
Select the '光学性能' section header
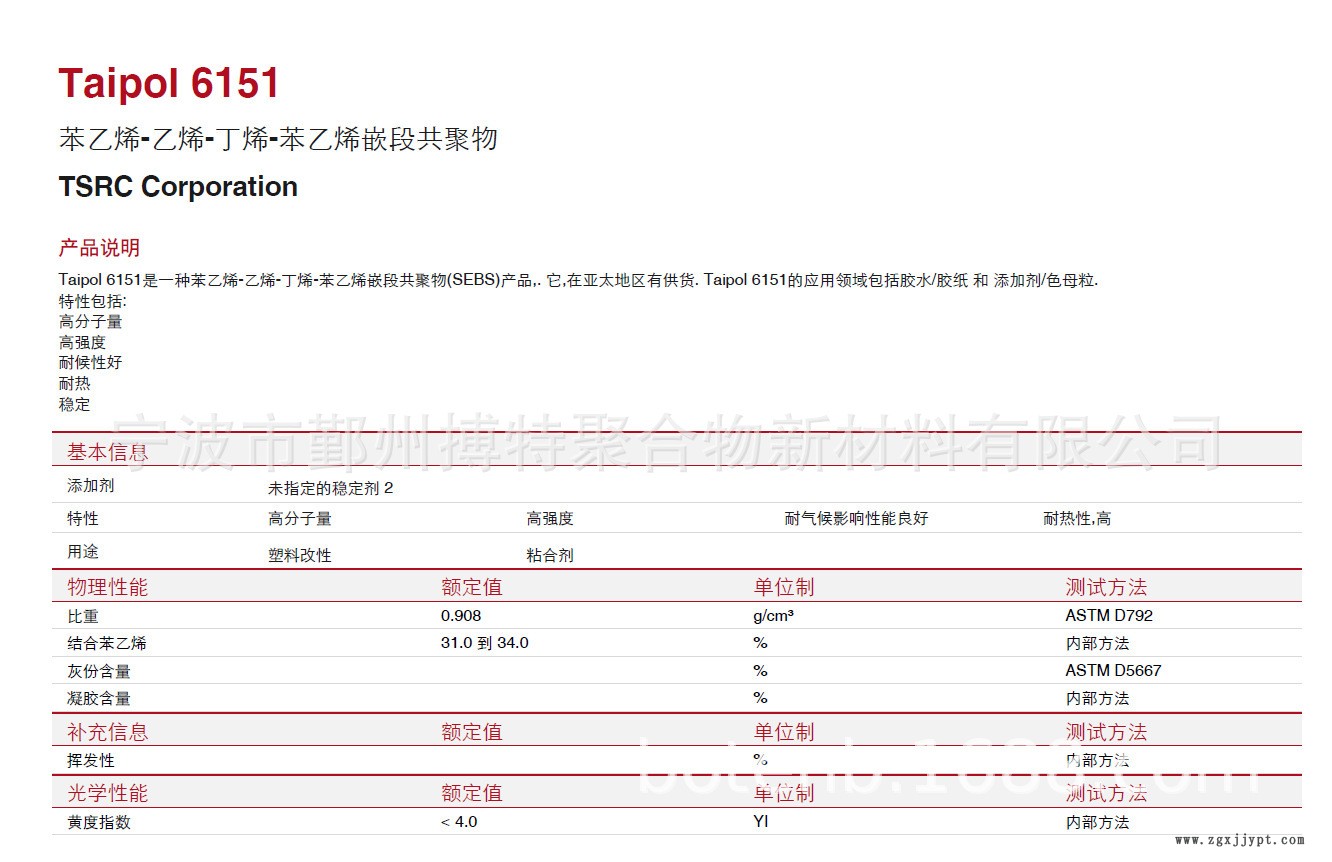107,793
